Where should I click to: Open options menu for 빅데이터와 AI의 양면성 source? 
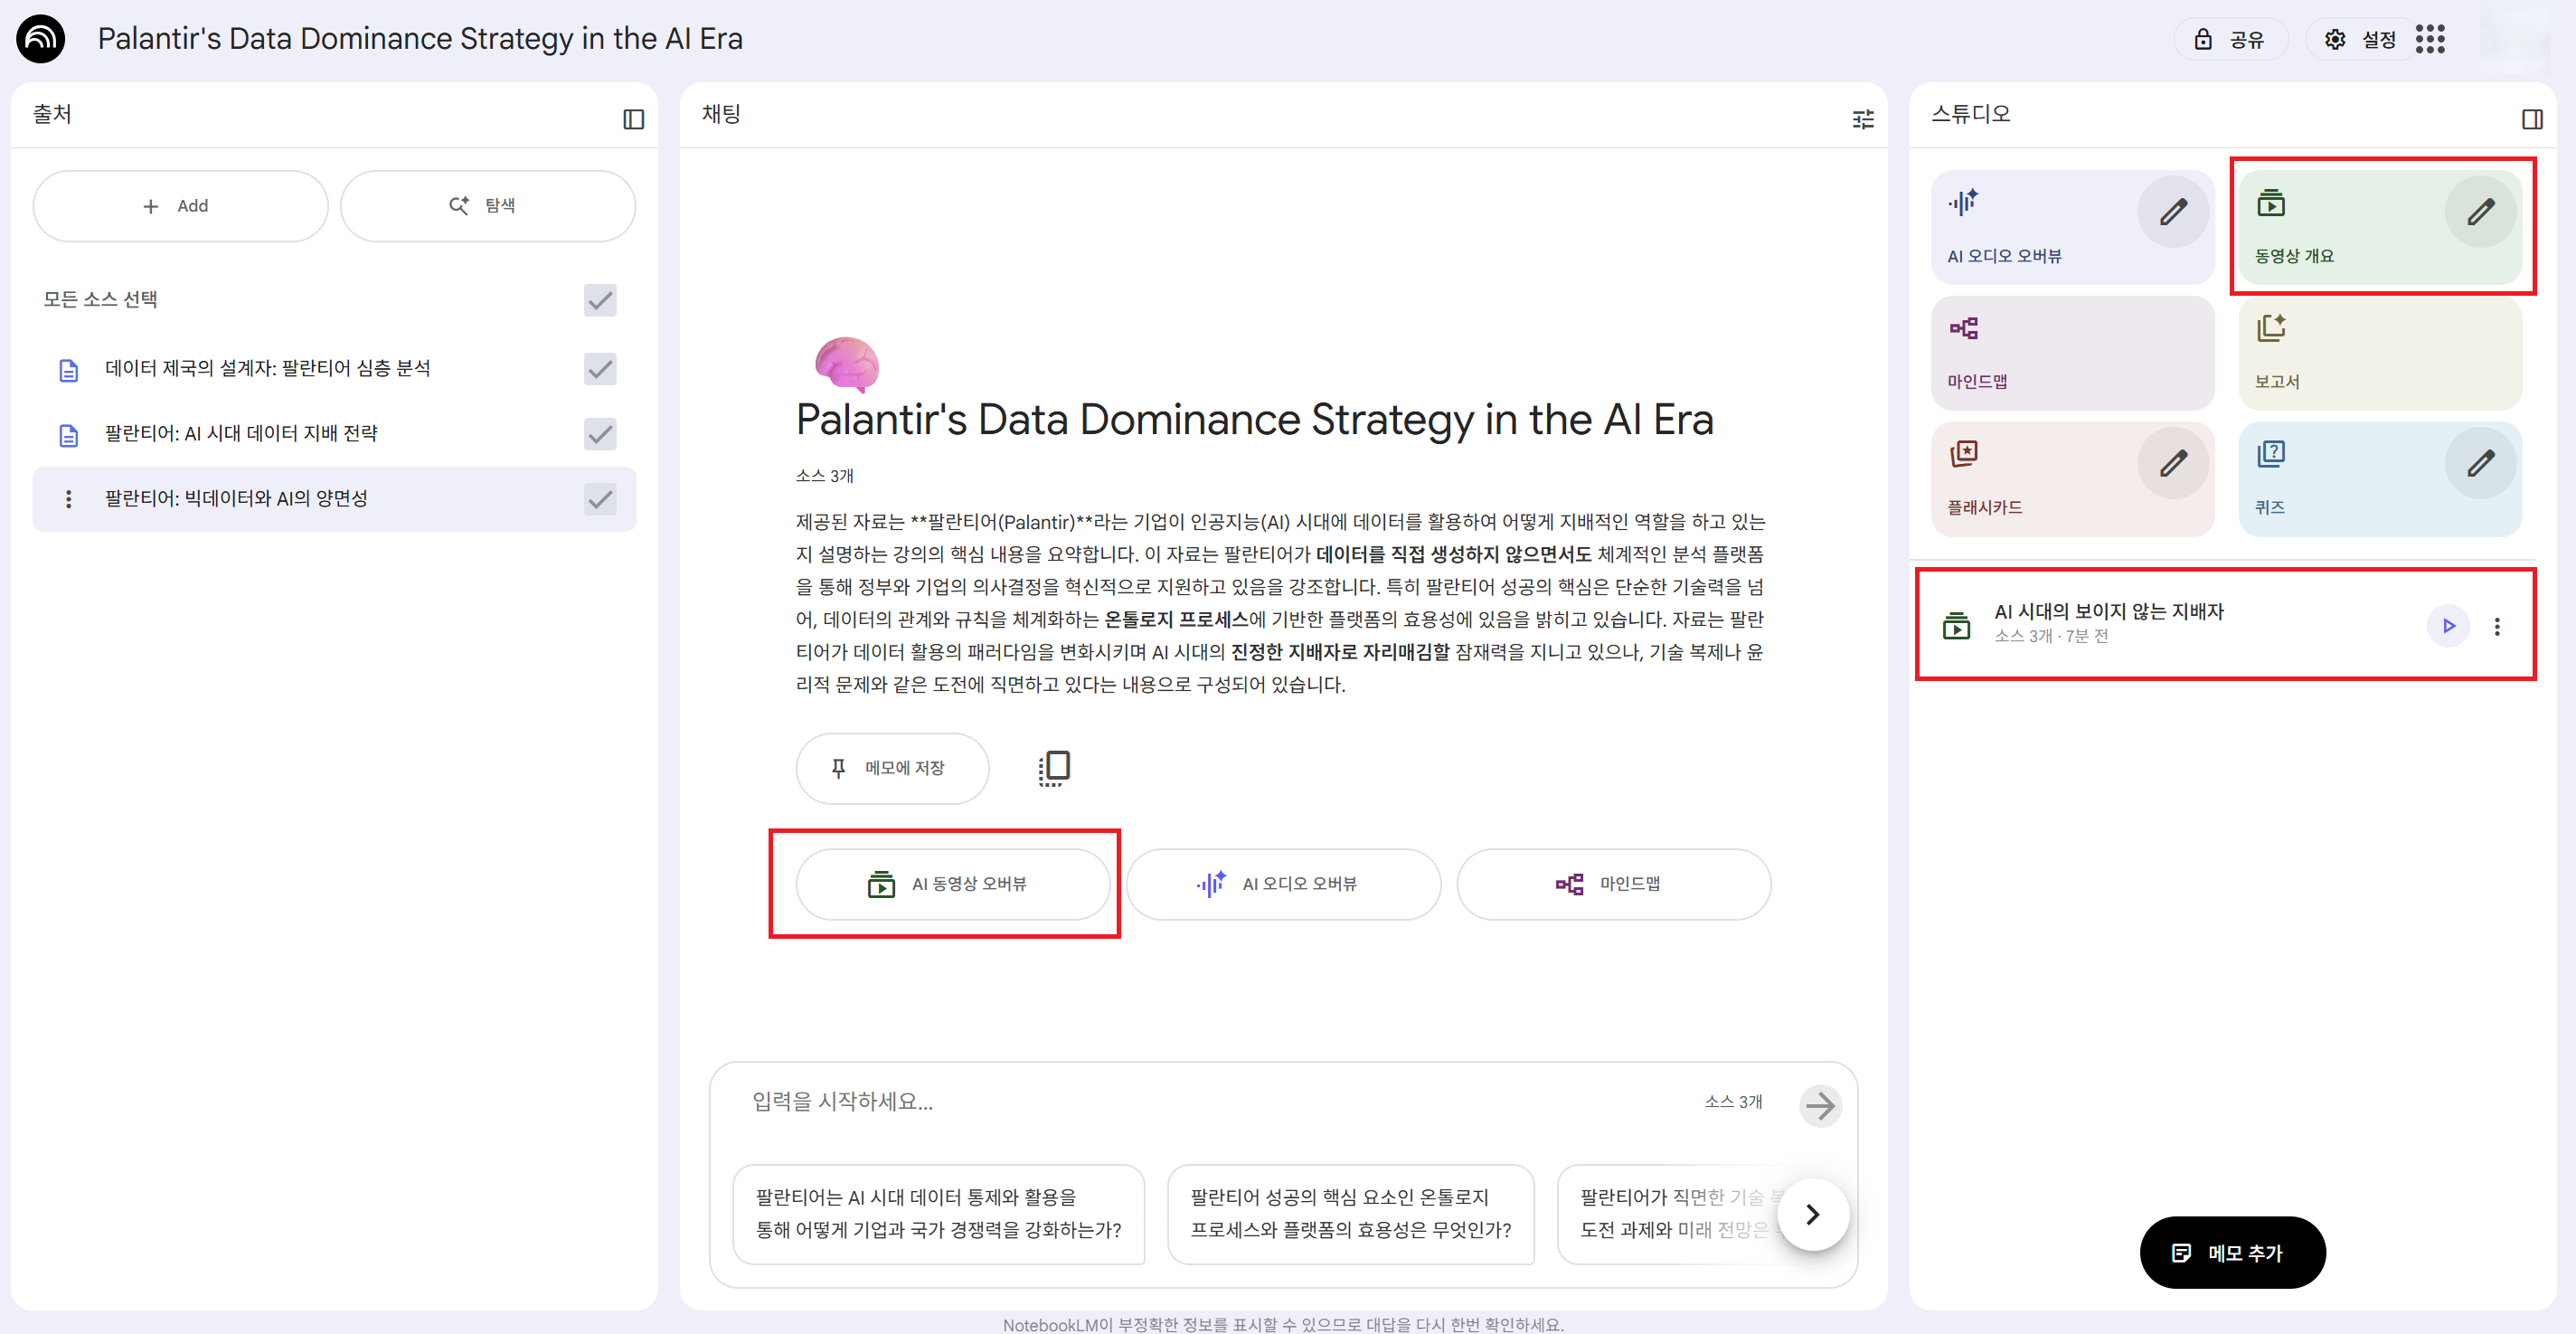click(68, 499)
